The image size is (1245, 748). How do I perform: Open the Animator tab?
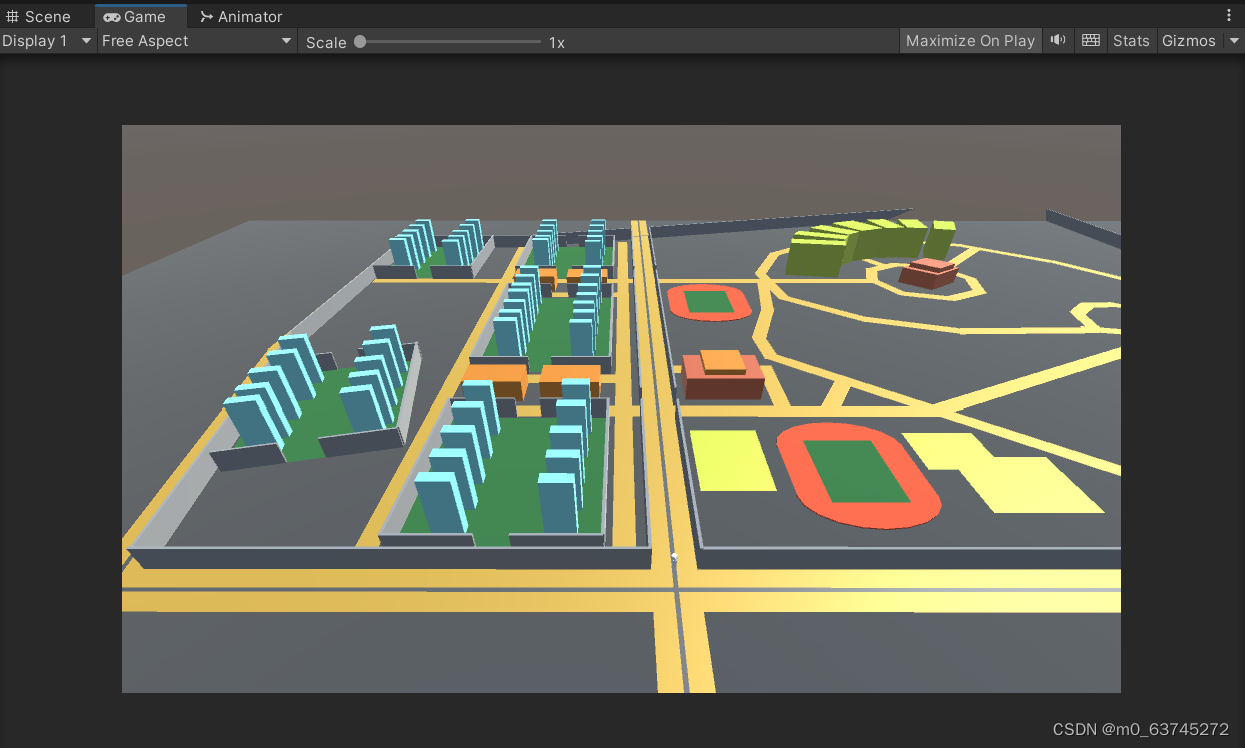point(240,16)
